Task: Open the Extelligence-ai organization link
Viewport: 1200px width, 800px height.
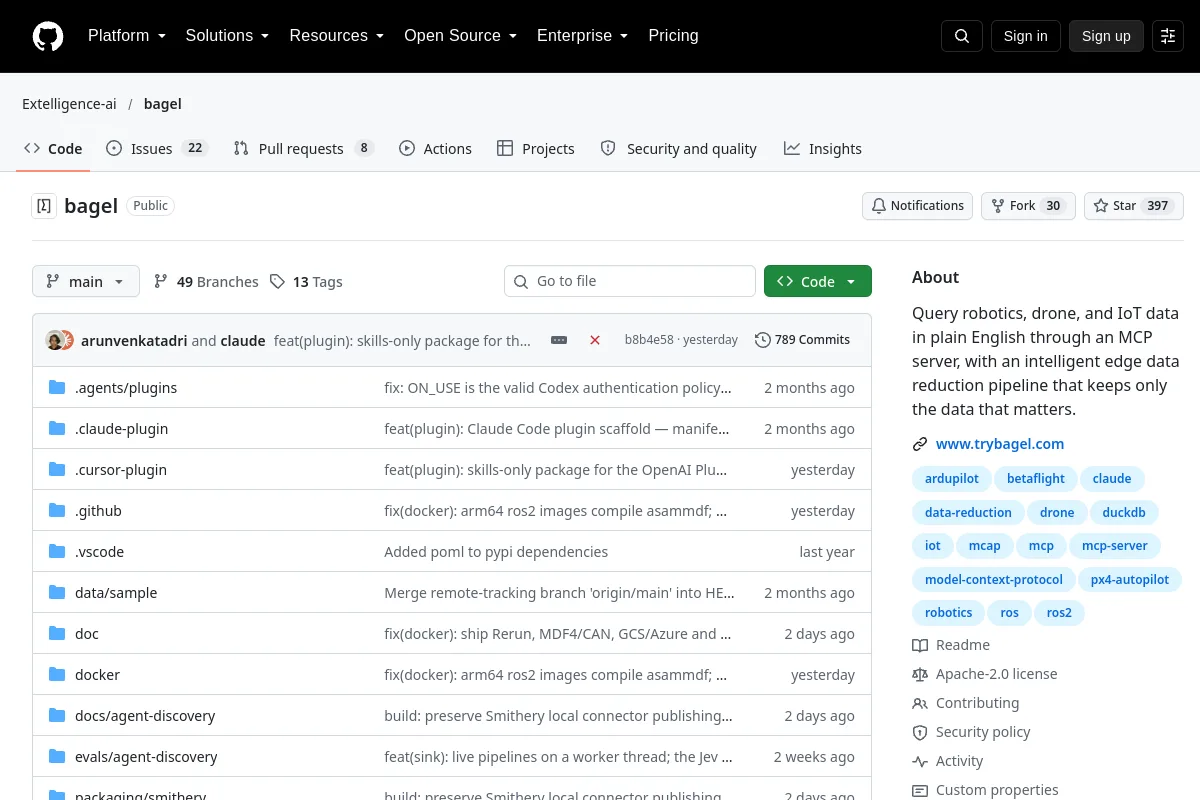Action: (69, 104)
